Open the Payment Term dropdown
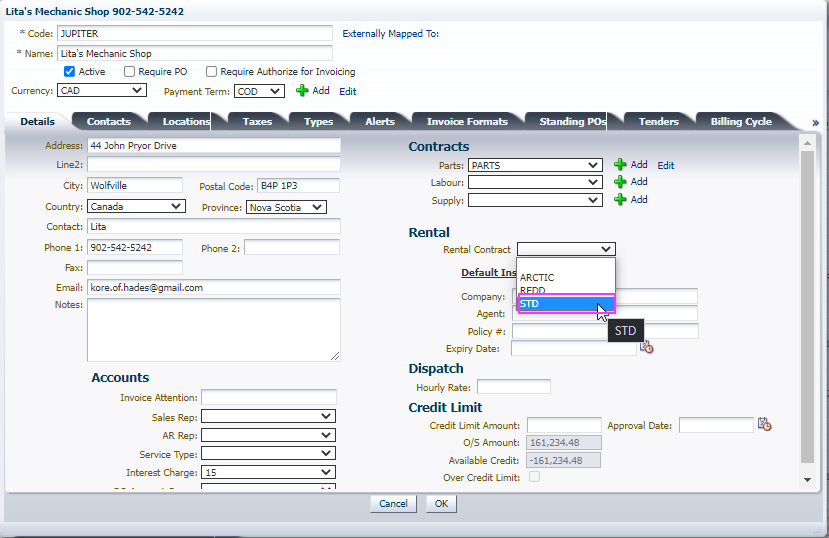 (259, 91)
